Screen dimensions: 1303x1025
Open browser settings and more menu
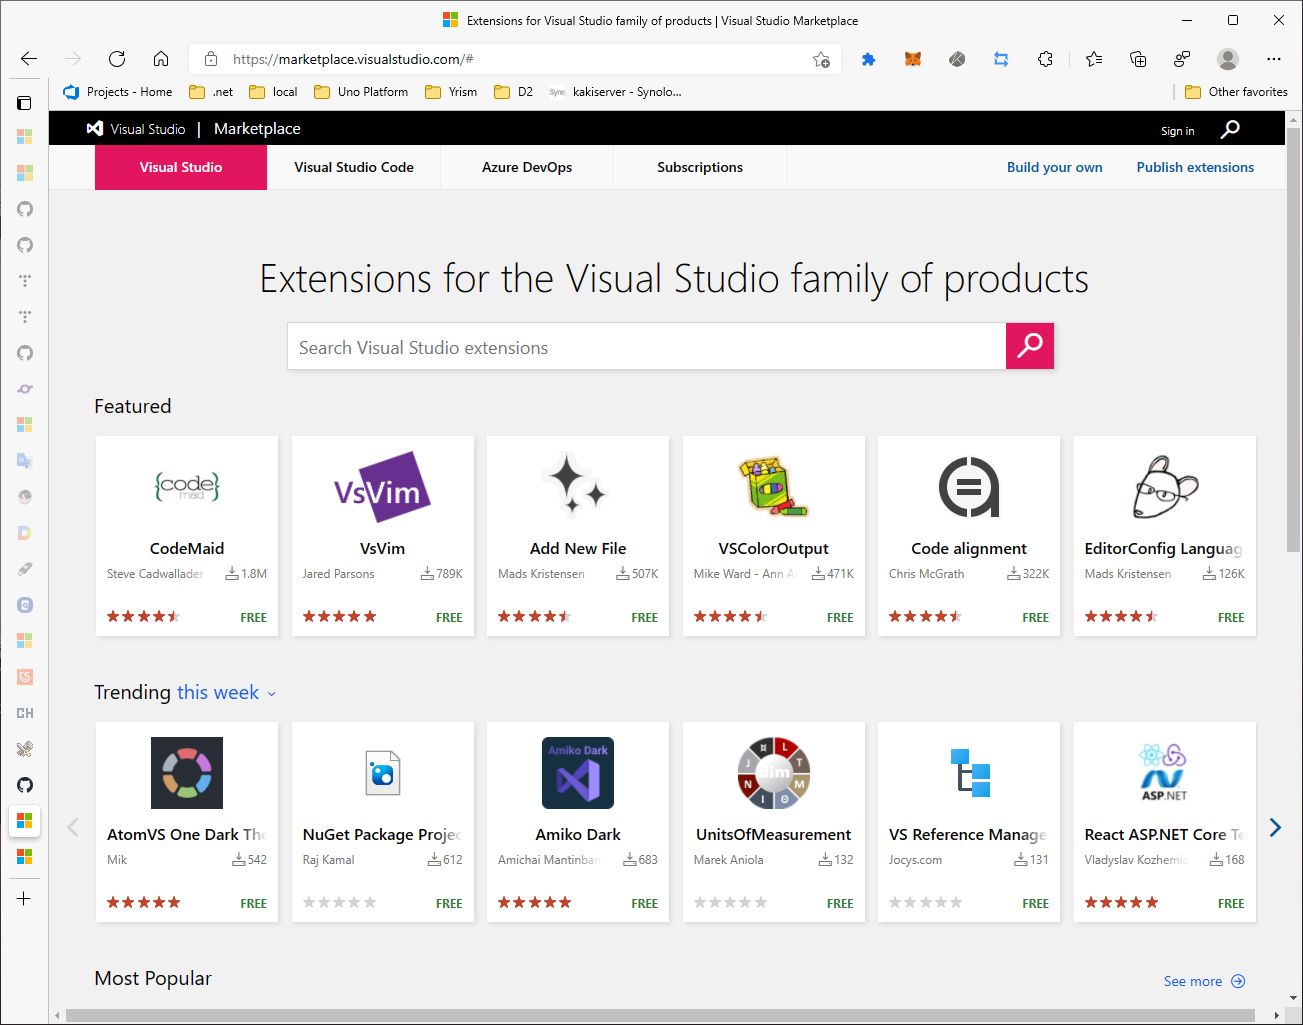tap(1274, 59)
